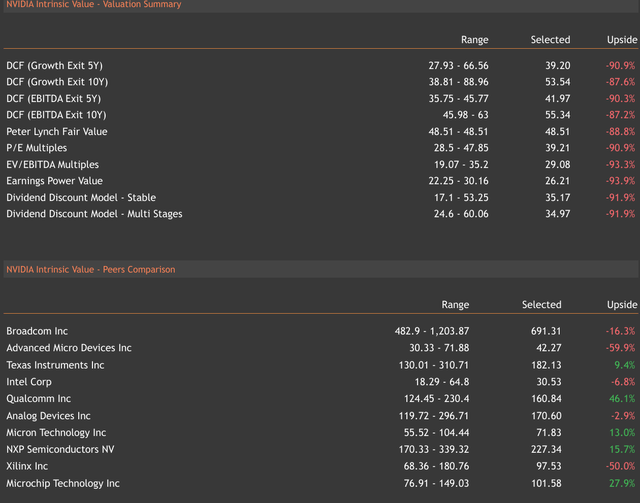Click 'Upside' header in the Peers Comparison table

point(622,305)
